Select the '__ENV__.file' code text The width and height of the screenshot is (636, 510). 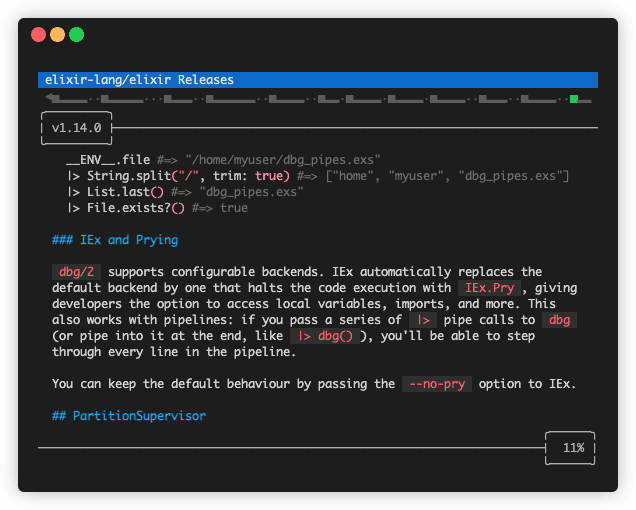click(108, 160)
